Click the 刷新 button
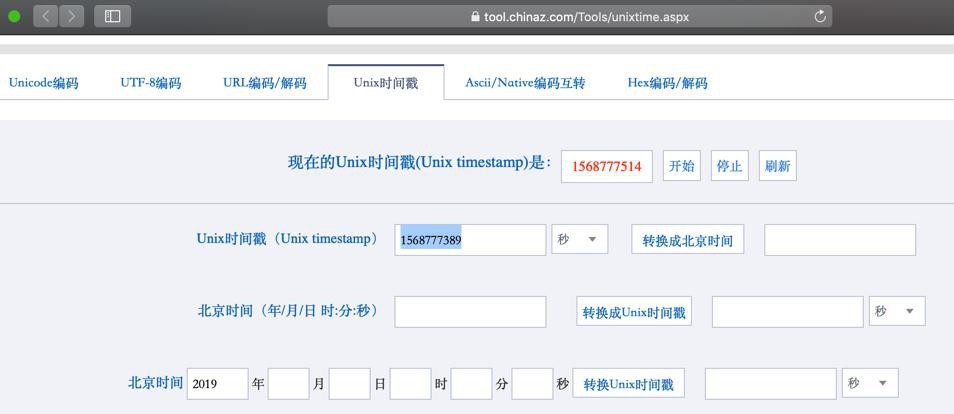The width and height of the screenshot is (954, 414). [x=778, y=166]
